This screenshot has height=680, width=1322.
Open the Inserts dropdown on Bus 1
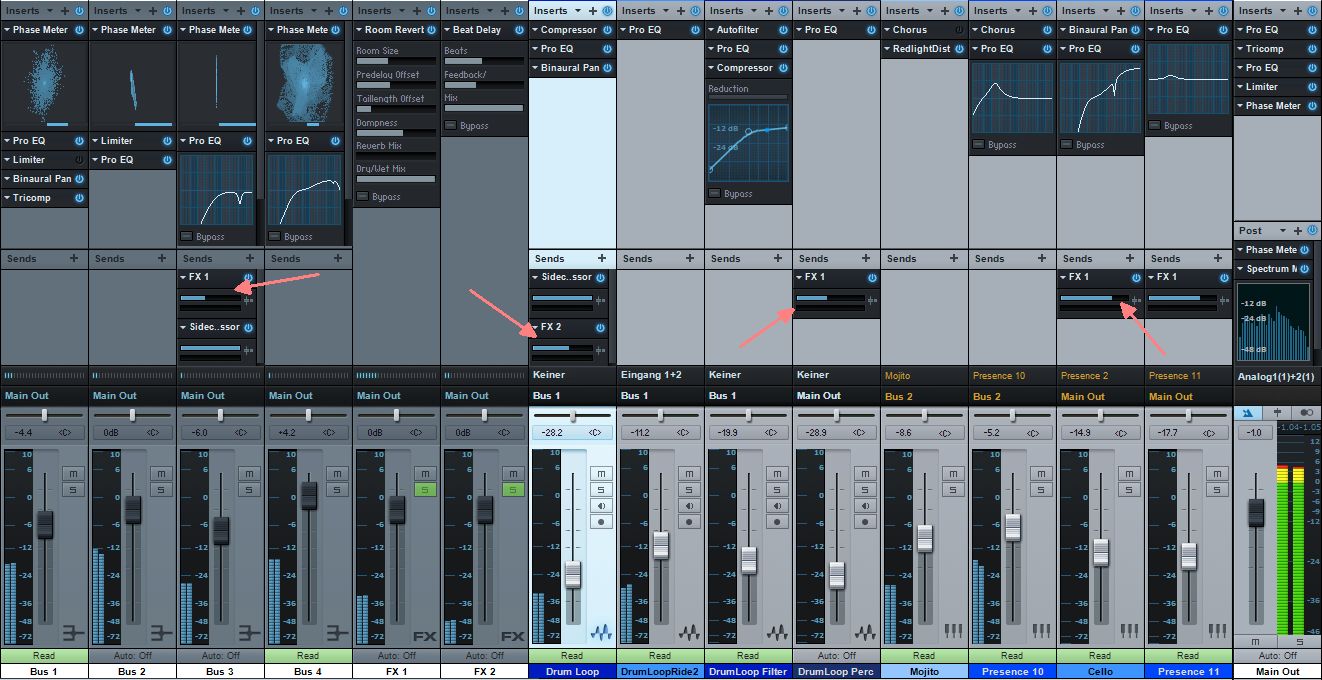coord(48,11)
